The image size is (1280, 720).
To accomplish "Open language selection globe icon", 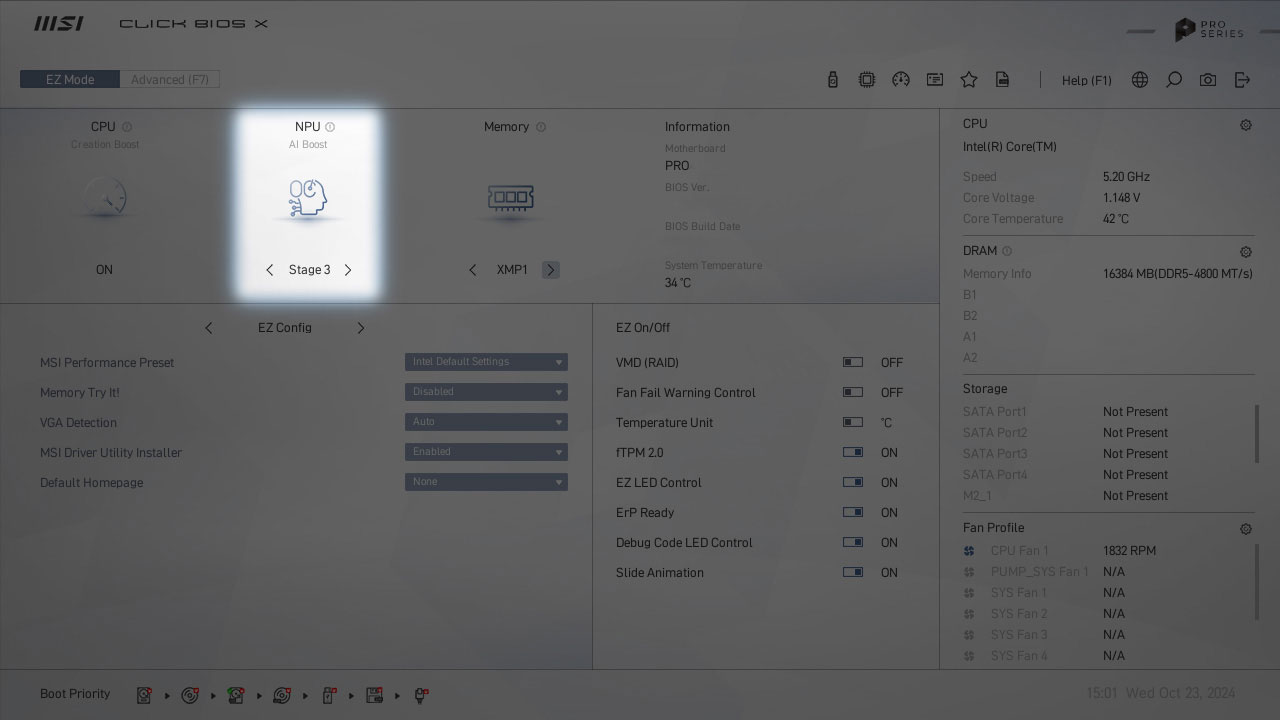I will click(1140, 80).
